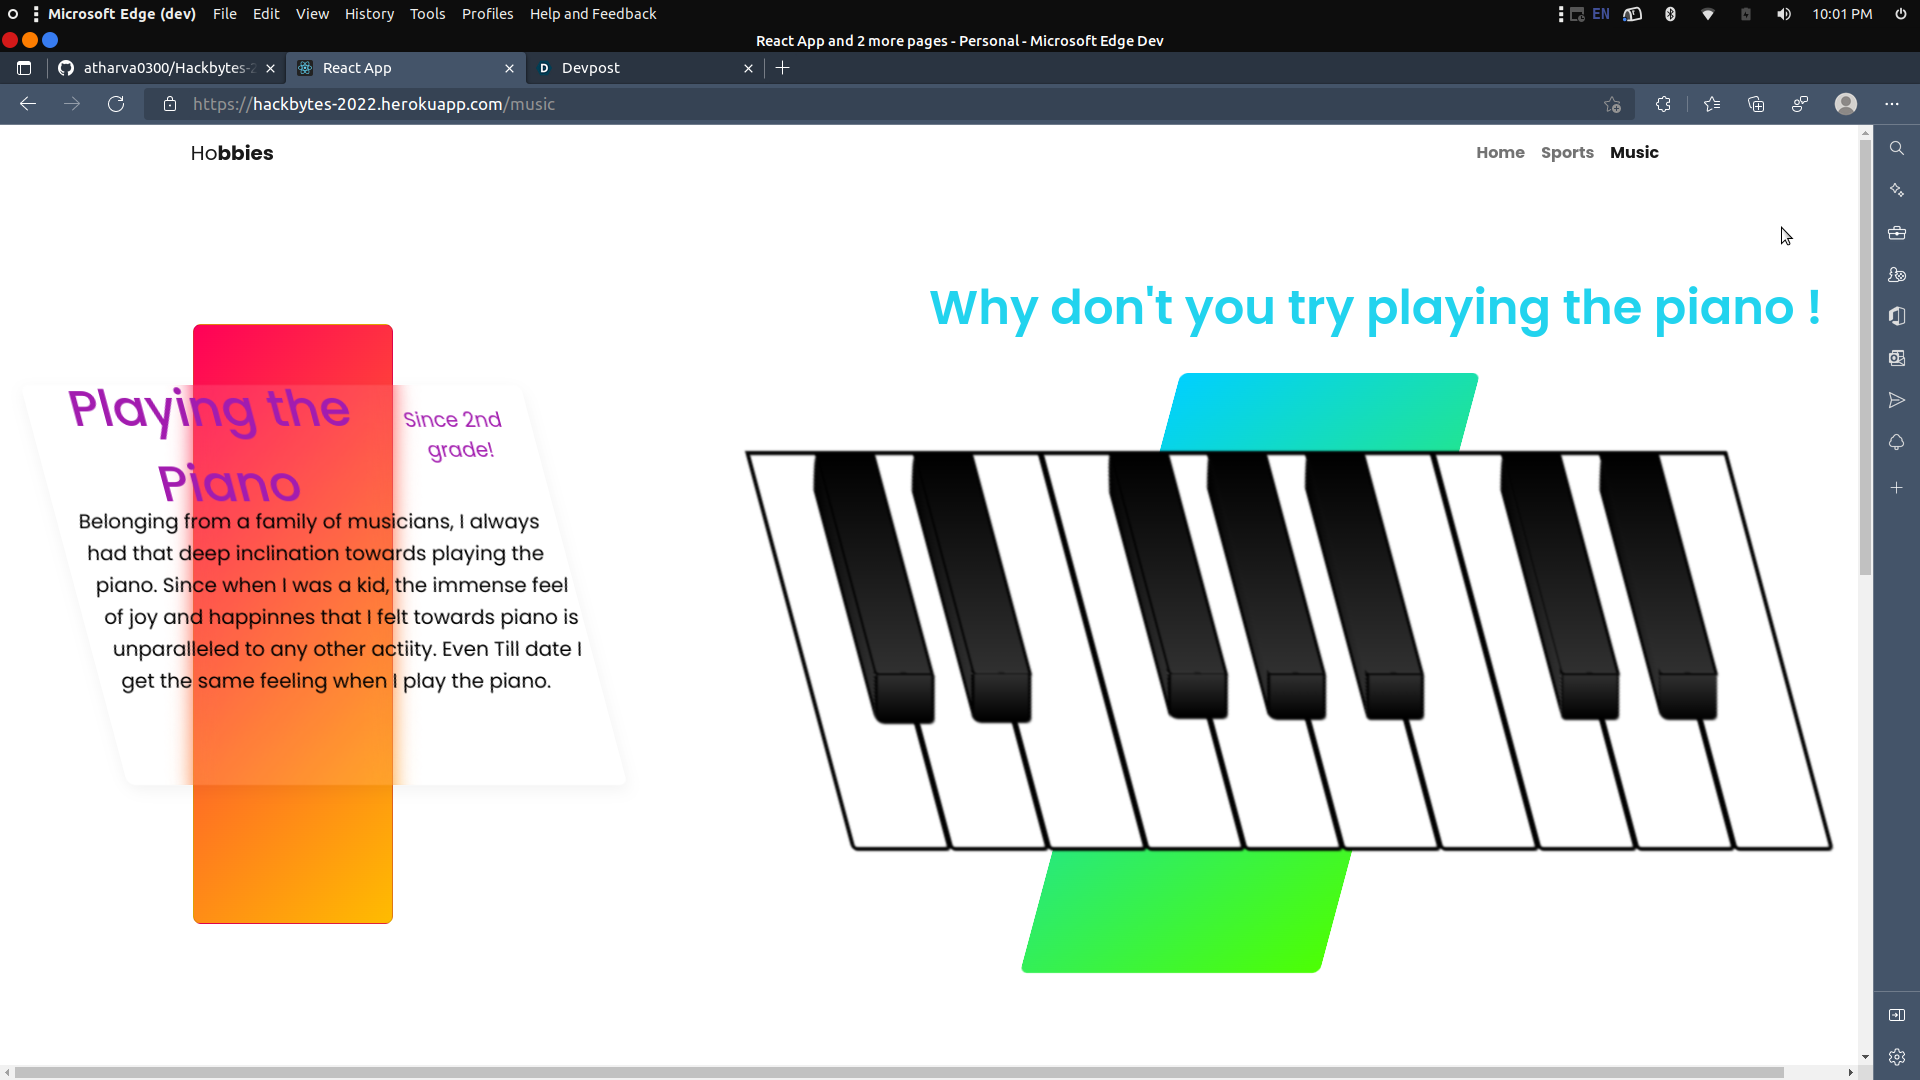Screen dimensions: 1920x1080
Task: Go to the Sports page link
Action: click(x=1567, y=152)
